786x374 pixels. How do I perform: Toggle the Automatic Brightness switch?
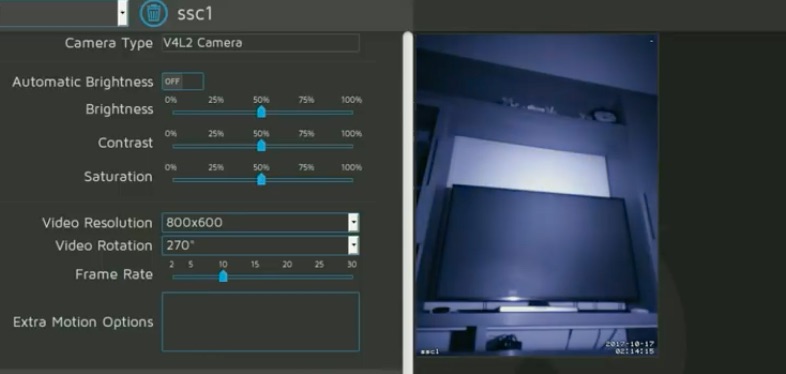click(x=182, y=81)
